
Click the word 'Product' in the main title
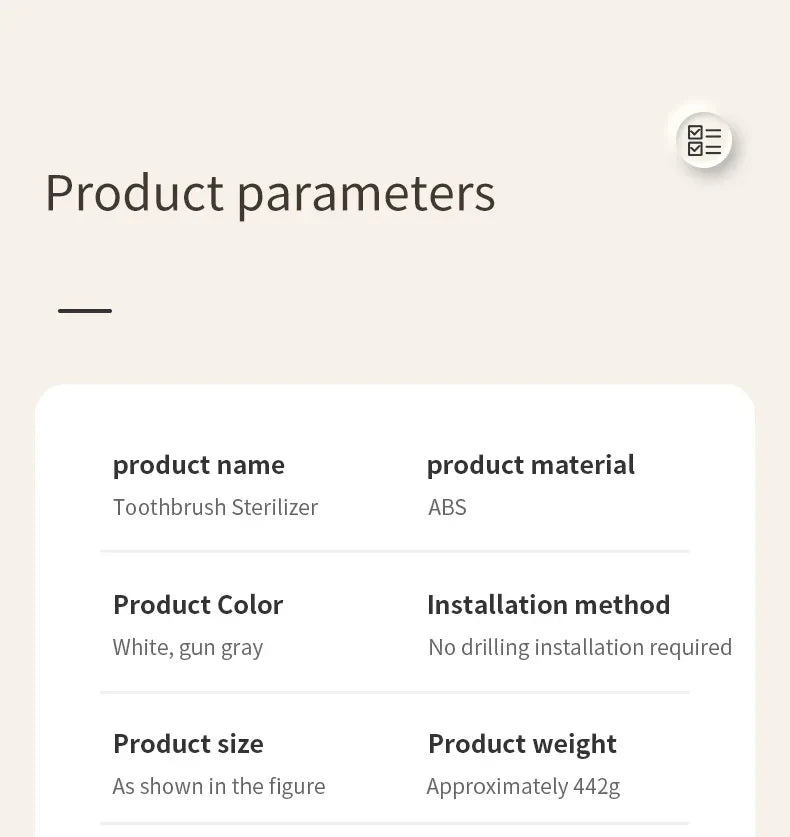click(x=135, y=193)
